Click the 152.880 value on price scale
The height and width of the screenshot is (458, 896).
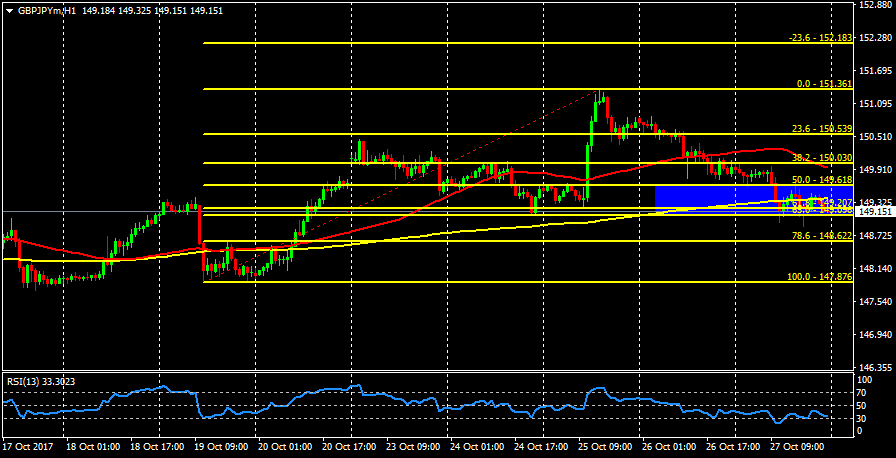[x=875, y=6]
